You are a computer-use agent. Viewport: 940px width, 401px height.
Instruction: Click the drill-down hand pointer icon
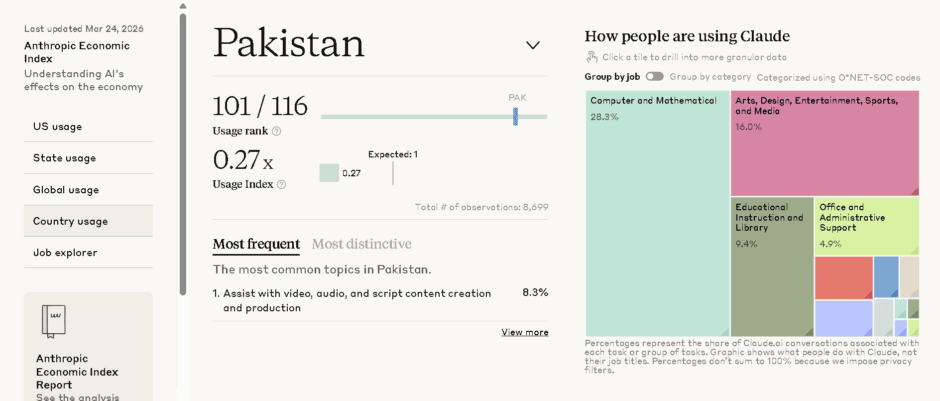point(591,57)
